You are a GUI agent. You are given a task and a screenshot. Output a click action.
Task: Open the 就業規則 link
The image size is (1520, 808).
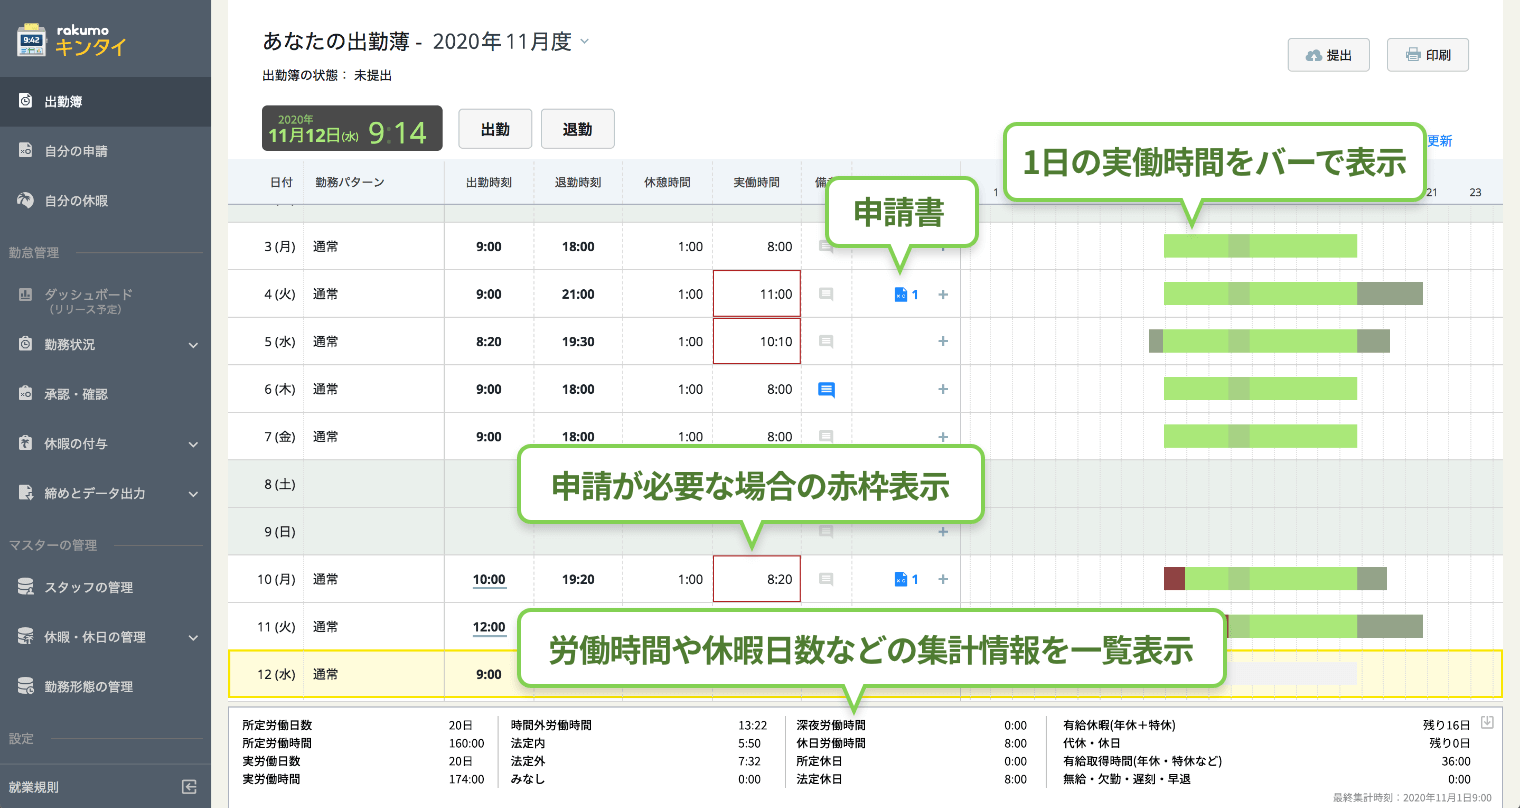34,787
